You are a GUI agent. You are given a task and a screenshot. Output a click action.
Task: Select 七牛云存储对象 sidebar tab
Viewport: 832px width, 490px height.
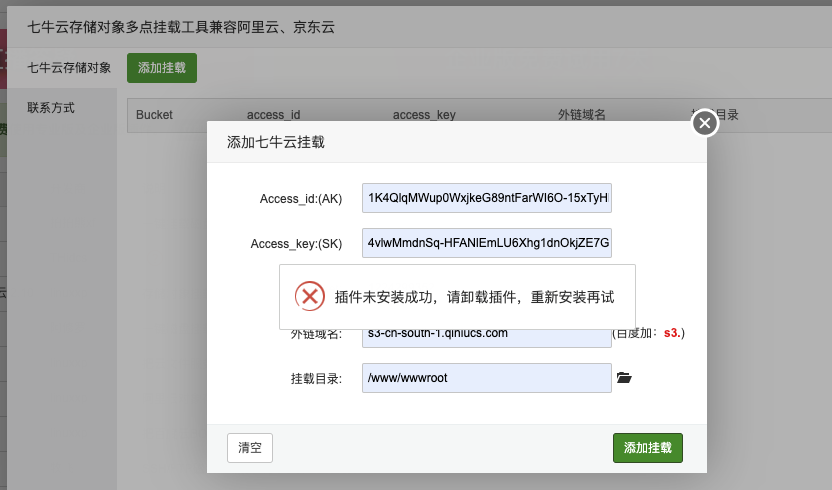coord(69,68)
